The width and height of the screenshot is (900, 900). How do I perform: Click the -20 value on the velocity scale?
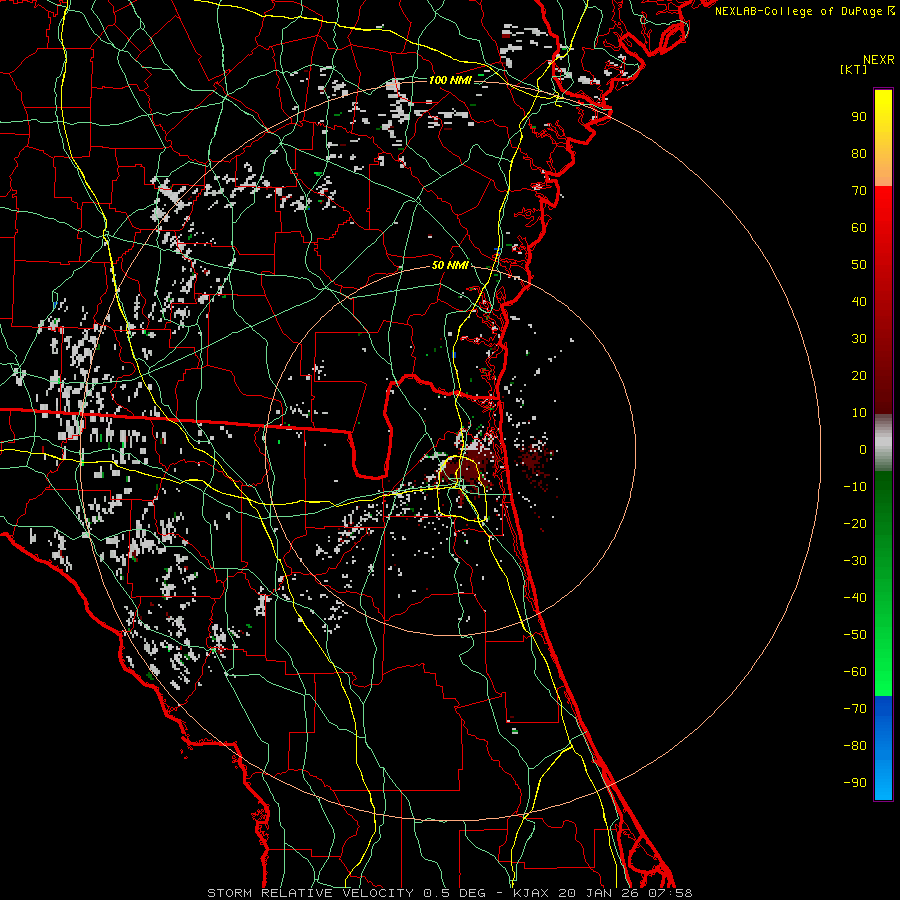[x=855, y=524]
